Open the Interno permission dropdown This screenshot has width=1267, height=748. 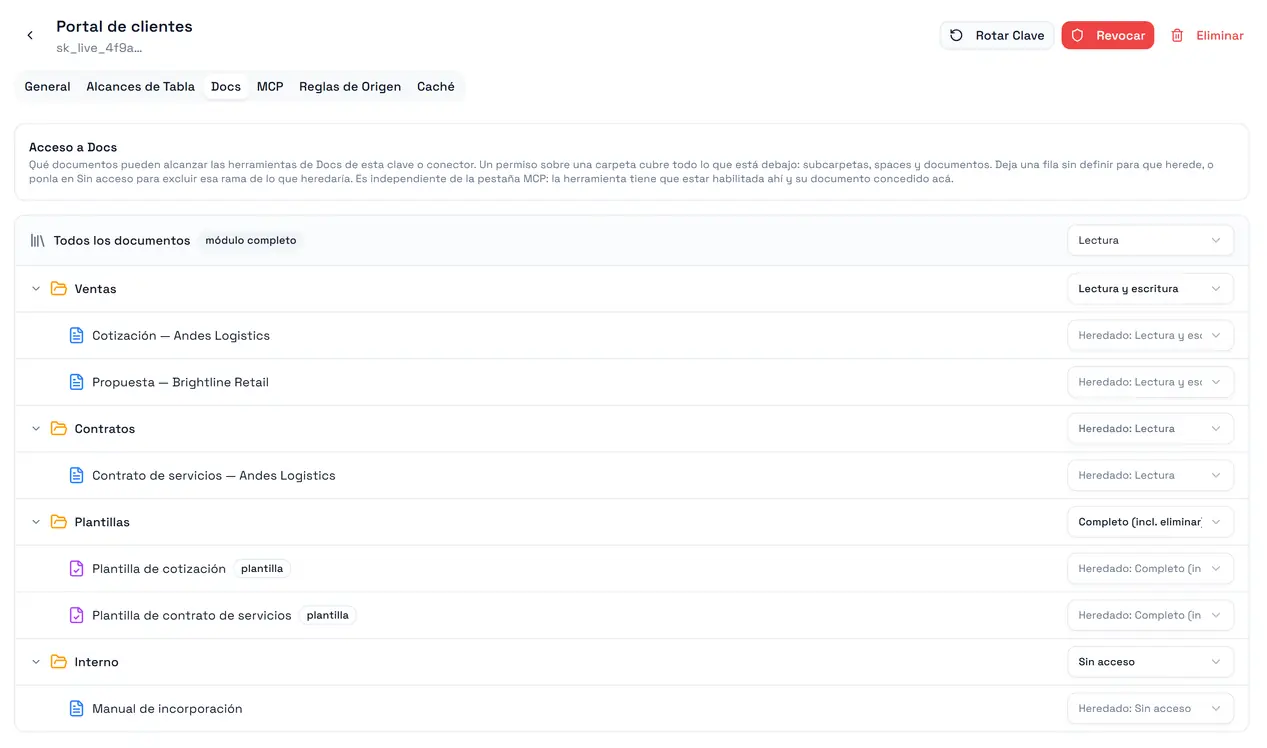tap(1150, 662)
